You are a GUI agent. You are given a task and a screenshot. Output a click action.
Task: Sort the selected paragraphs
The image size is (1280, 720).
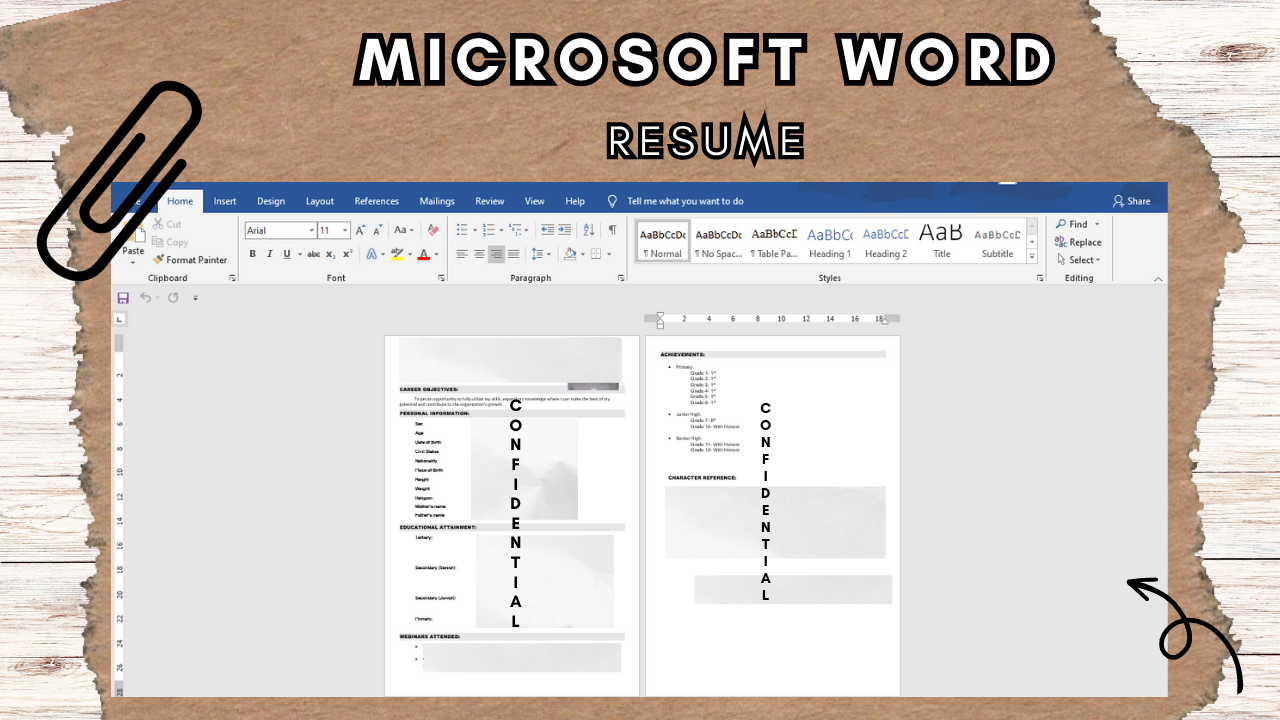(589, 230)
